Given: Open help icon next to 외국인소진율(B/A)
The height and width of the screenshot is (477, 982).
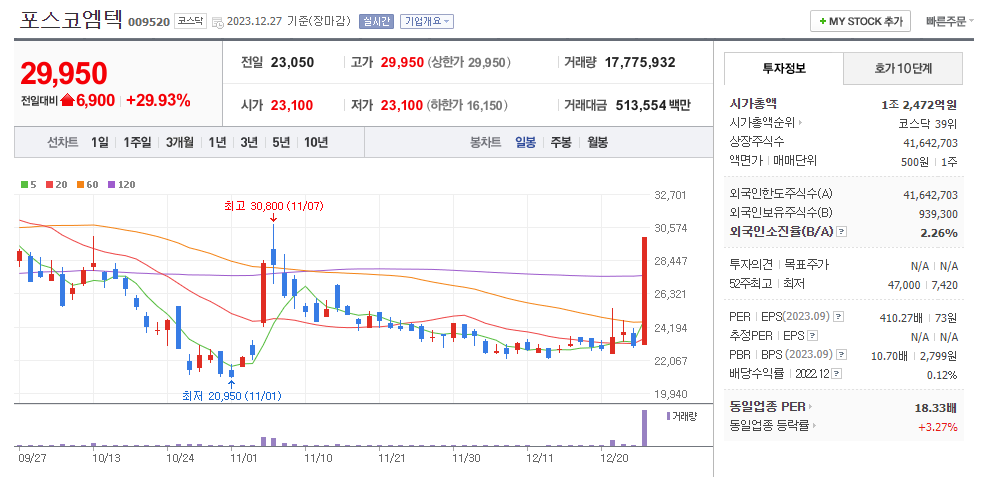Looking at the screenshot, I should click(842, 232).
